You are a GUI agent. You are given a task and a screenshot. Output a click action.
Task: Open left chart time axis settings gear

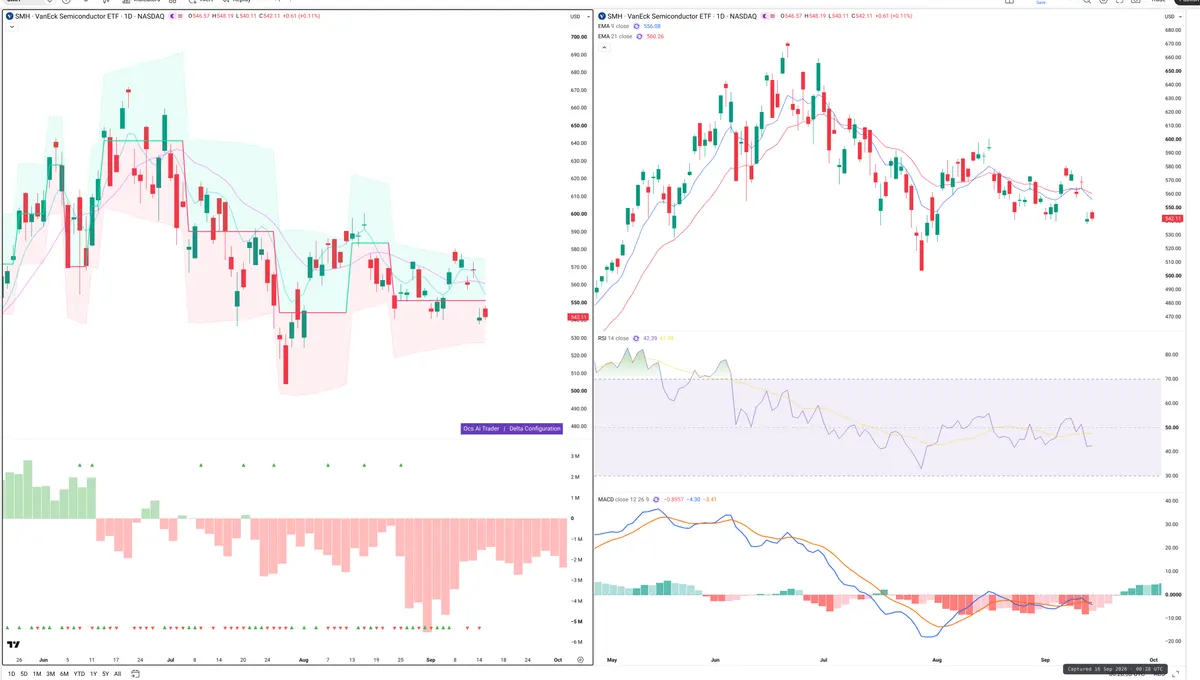(x=580, y=661)
